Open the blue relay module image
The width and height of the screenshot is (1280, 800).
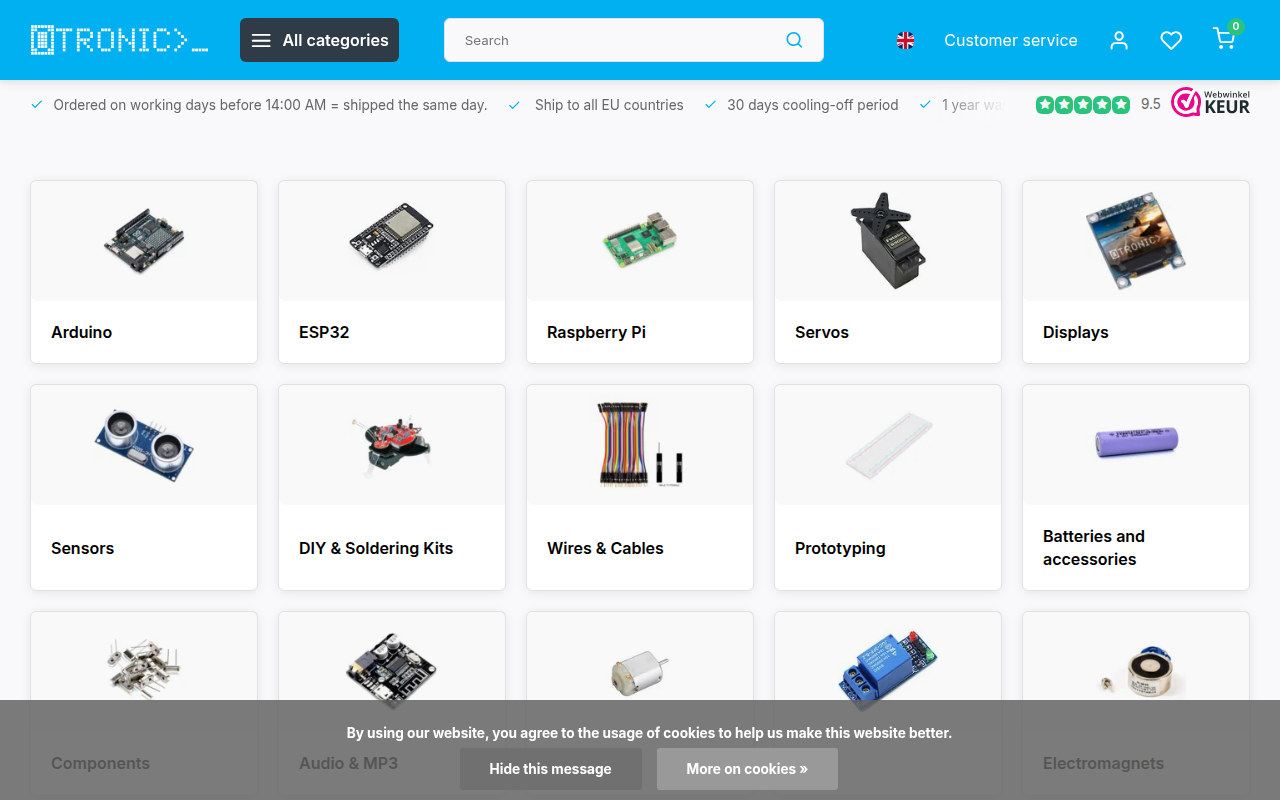(888, 670)
